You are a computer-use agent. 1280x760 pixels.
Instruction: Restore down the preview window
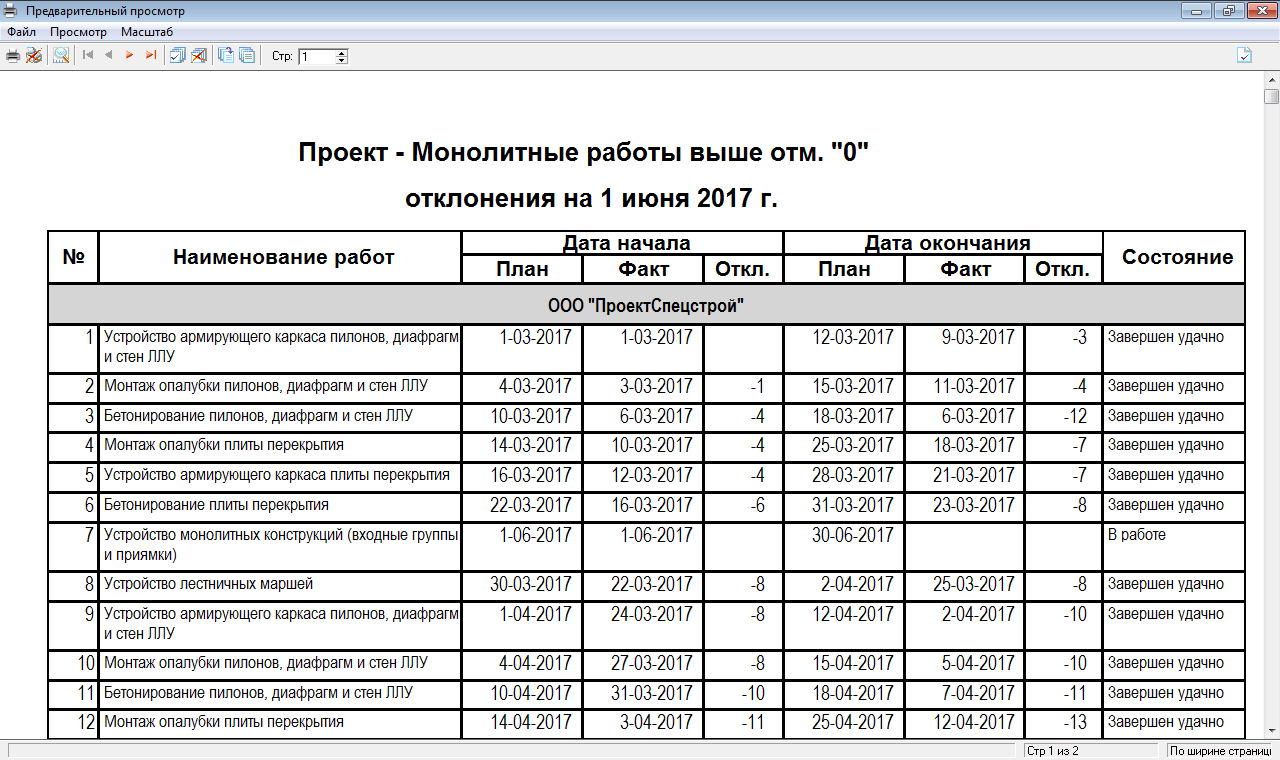pyautogui.click(x=1227, y=11)
